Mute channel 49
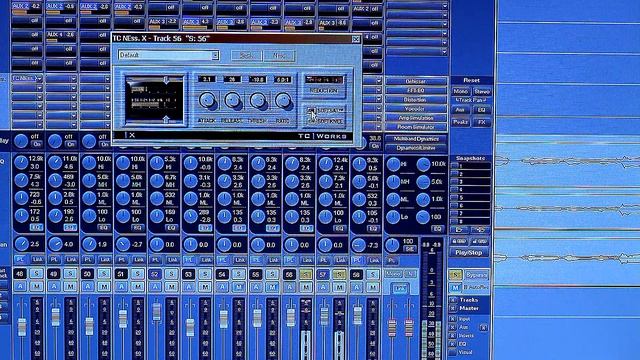 (x=70, y=287)
